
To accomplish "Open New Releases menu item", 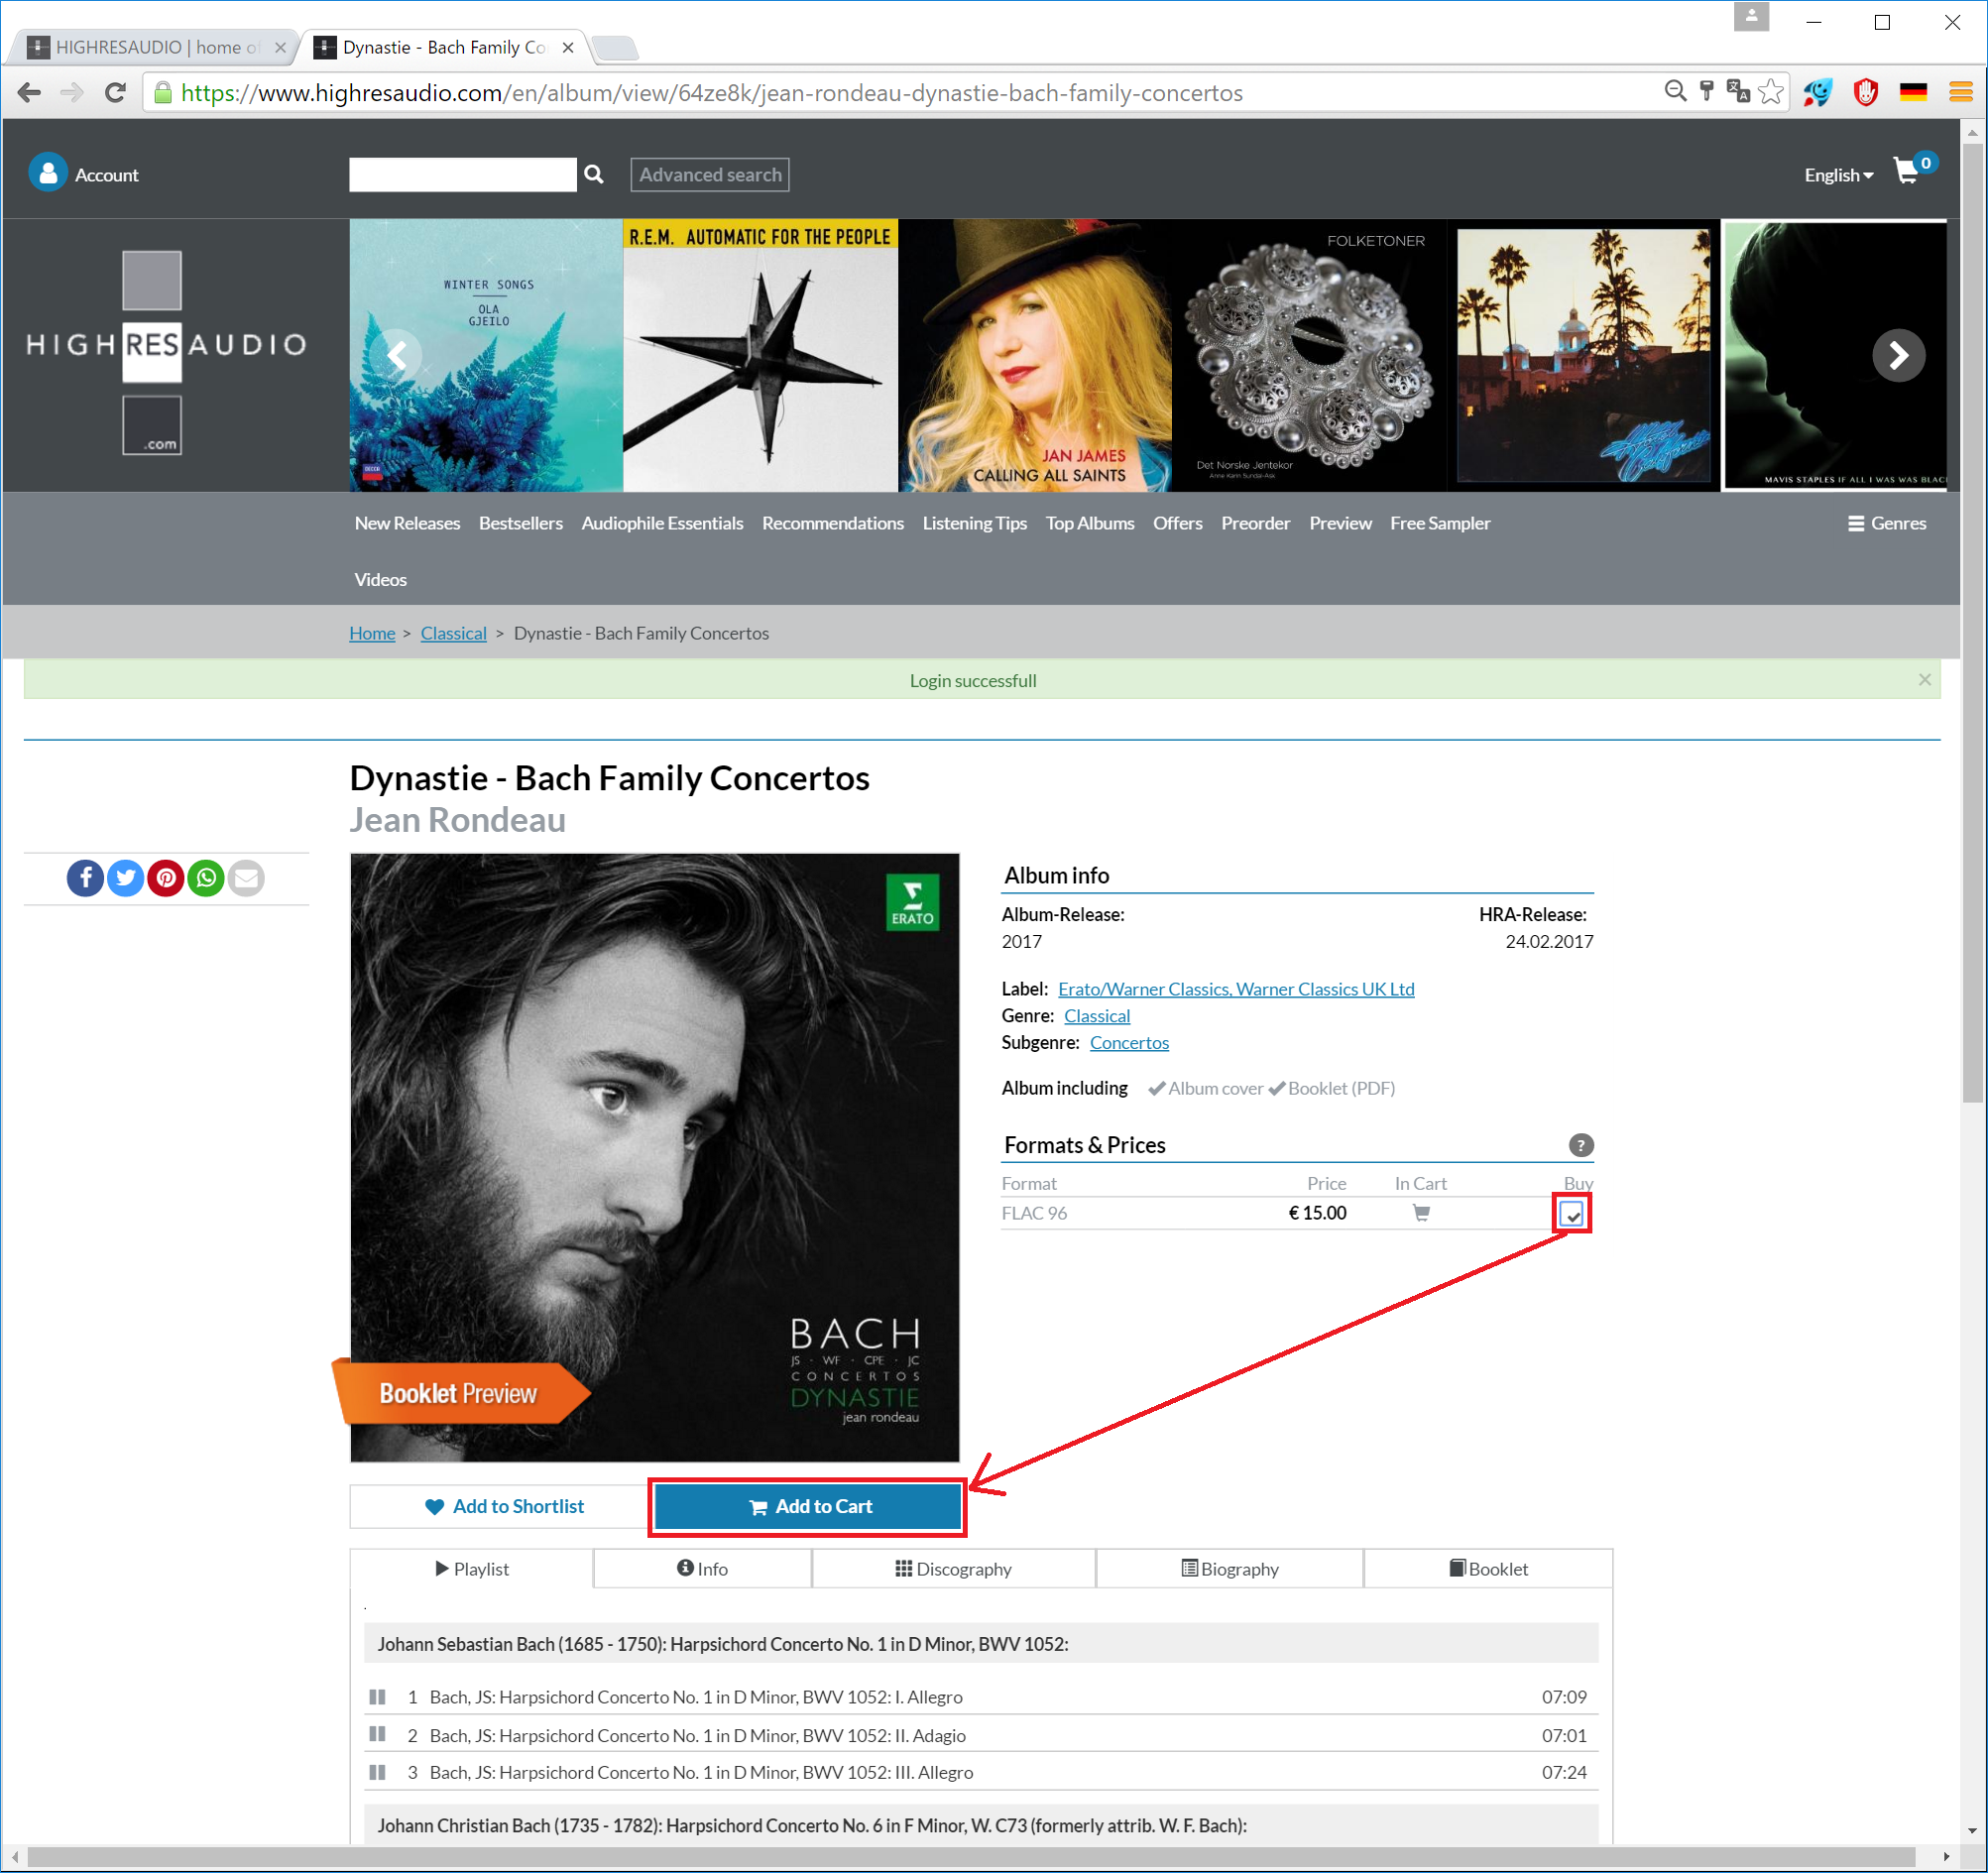I will coord(407,523).
